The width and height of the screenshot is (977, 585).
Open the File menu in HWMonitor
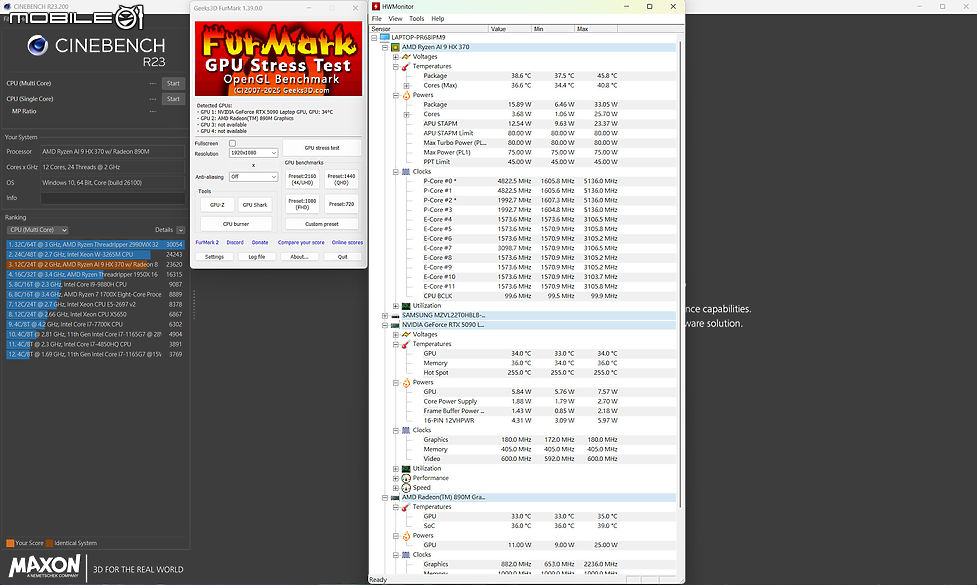point(377,19)
